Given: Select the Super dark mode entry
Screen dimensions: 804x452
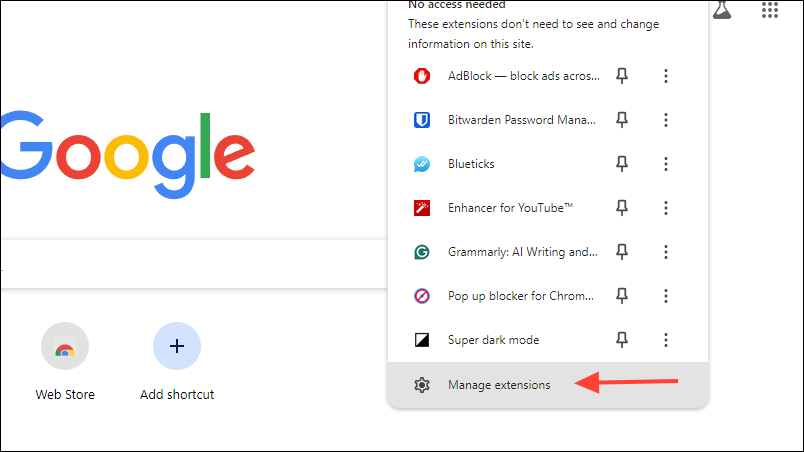Looking at the screenshot, I should (493, 340).
